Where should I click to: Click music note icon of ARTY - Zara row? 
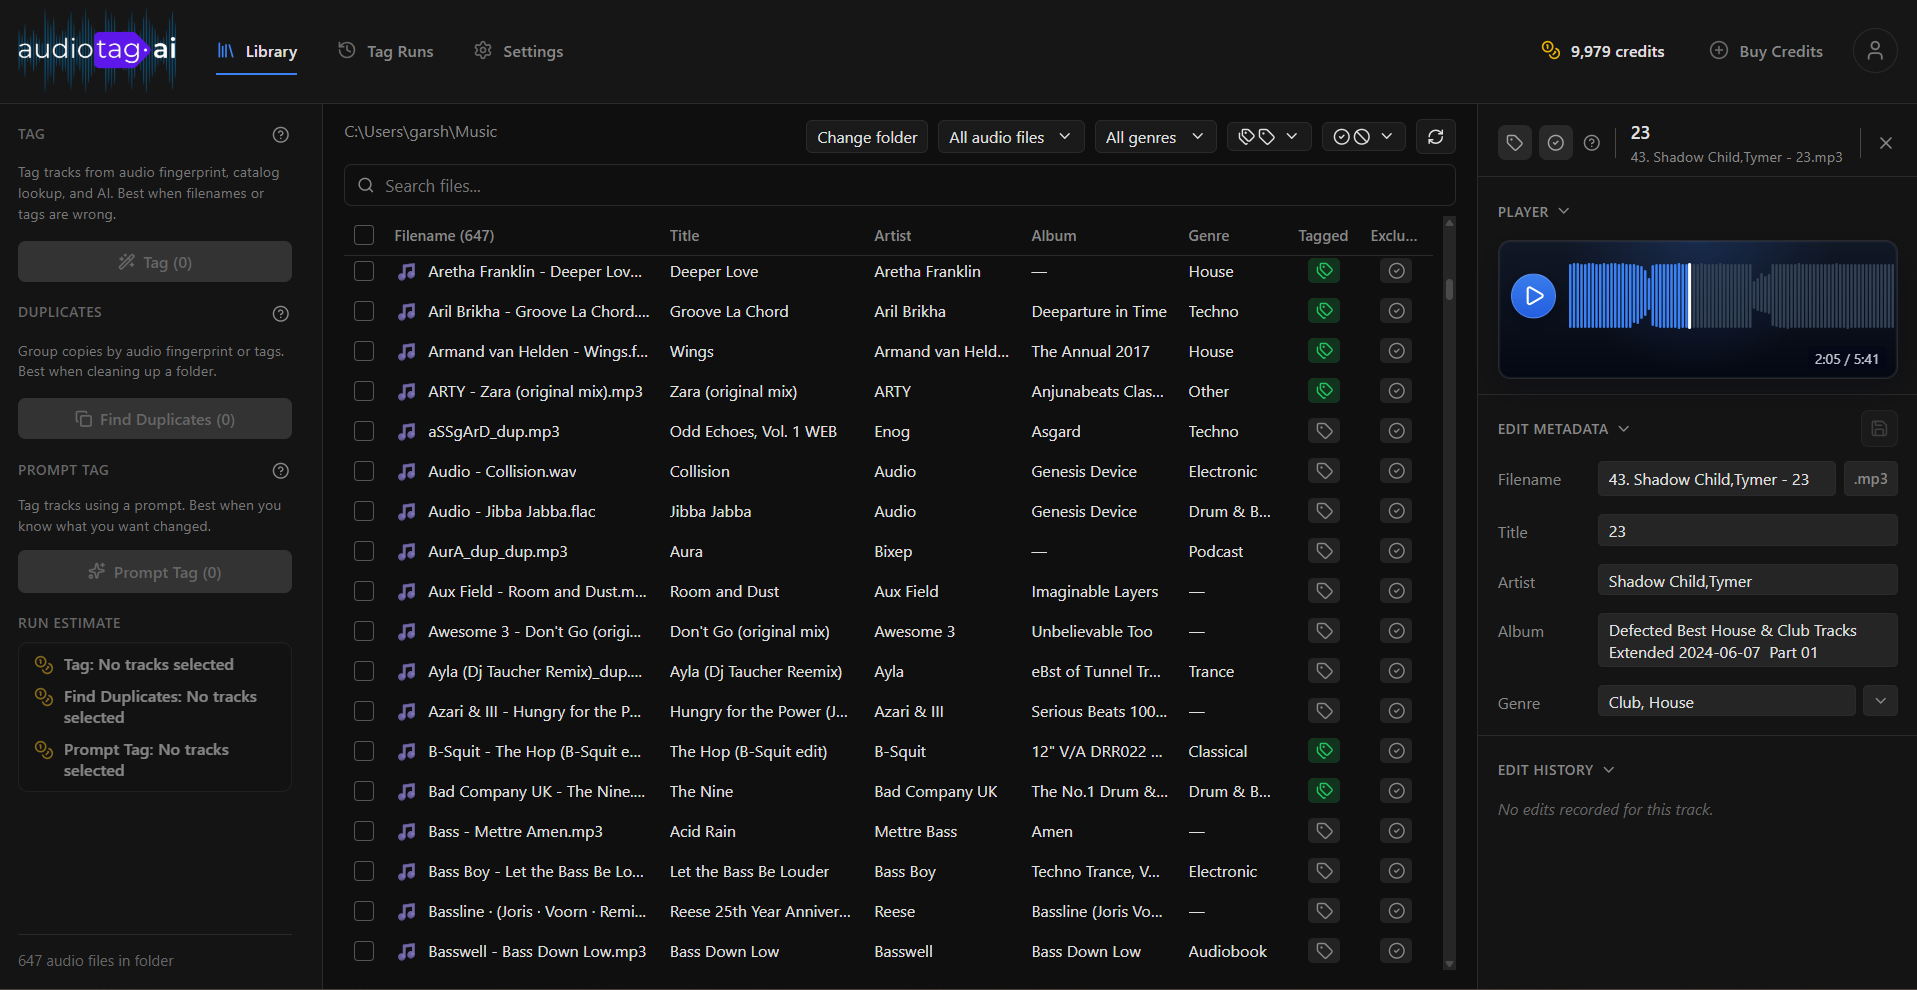pyautogui.click(x=406, y=391)
